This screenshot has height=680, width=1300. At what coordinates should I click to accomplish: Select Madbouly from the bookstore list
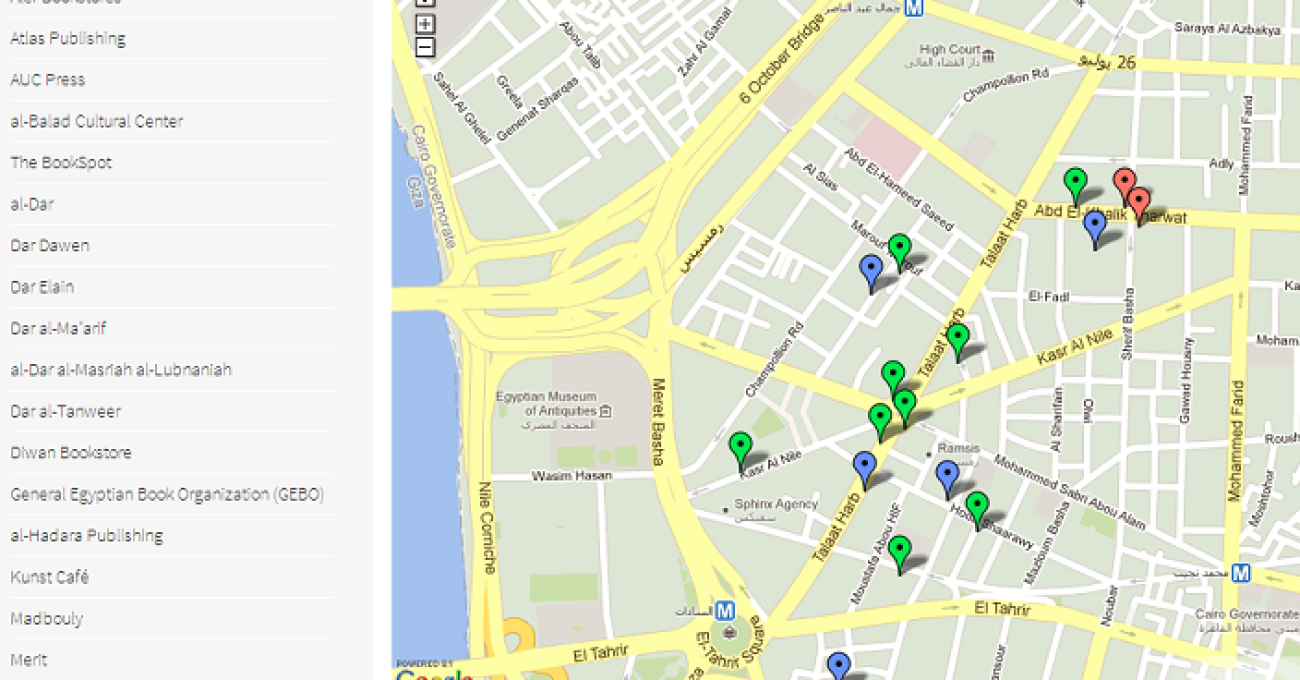click(47, 619)
